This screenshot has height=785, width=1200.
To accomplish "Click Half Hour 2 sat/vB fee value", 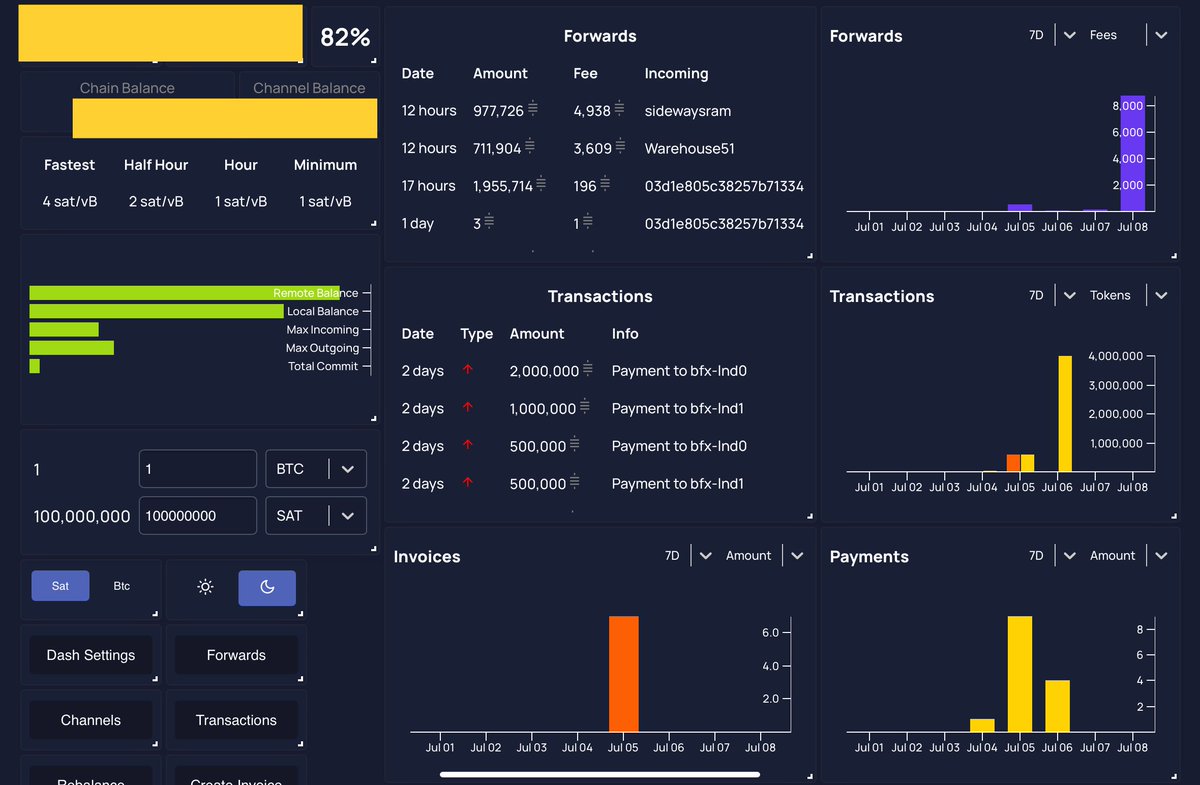I will coord(156,201).
